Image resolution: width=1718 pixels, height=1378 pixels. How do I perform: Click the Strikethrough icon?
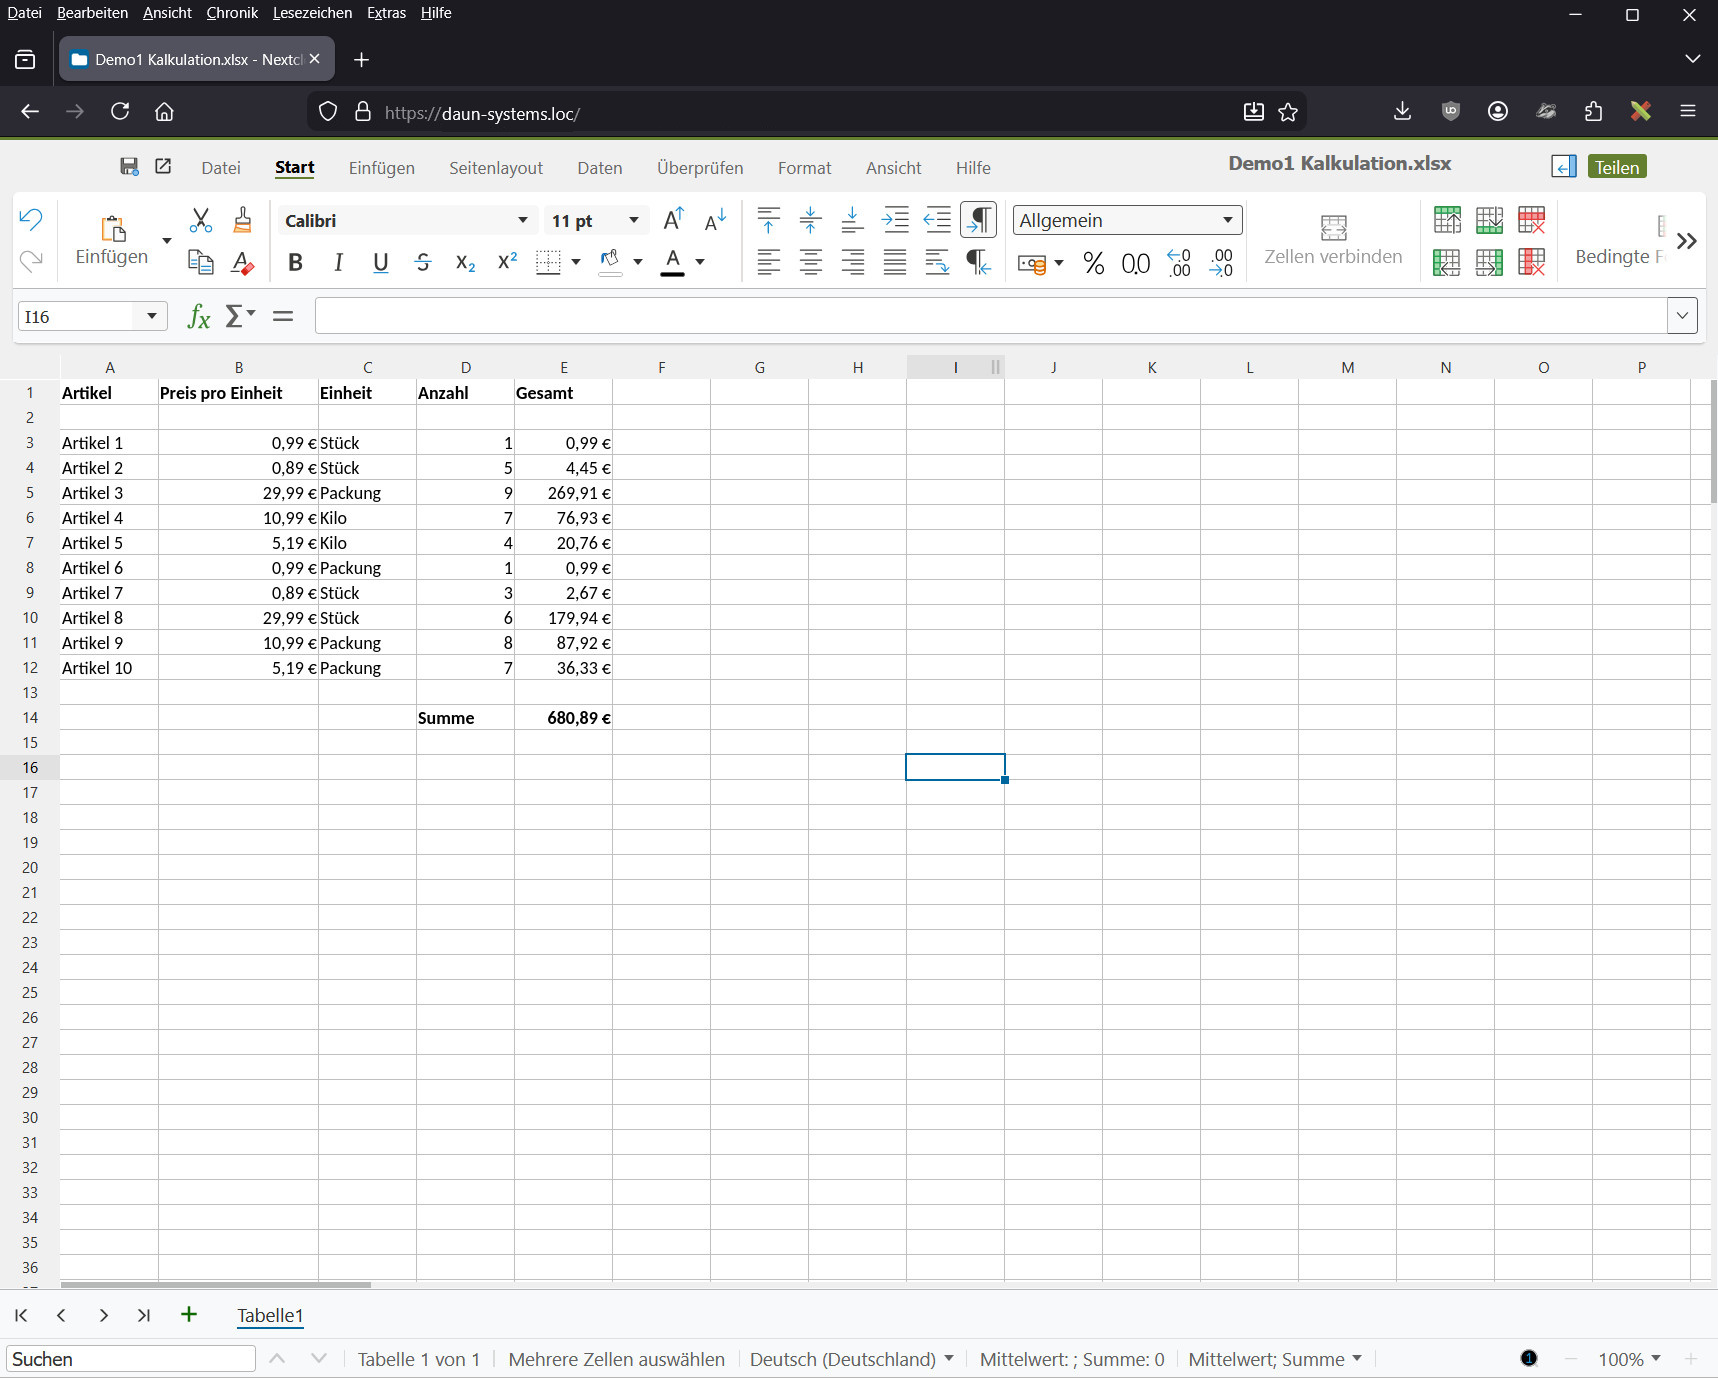423,262
